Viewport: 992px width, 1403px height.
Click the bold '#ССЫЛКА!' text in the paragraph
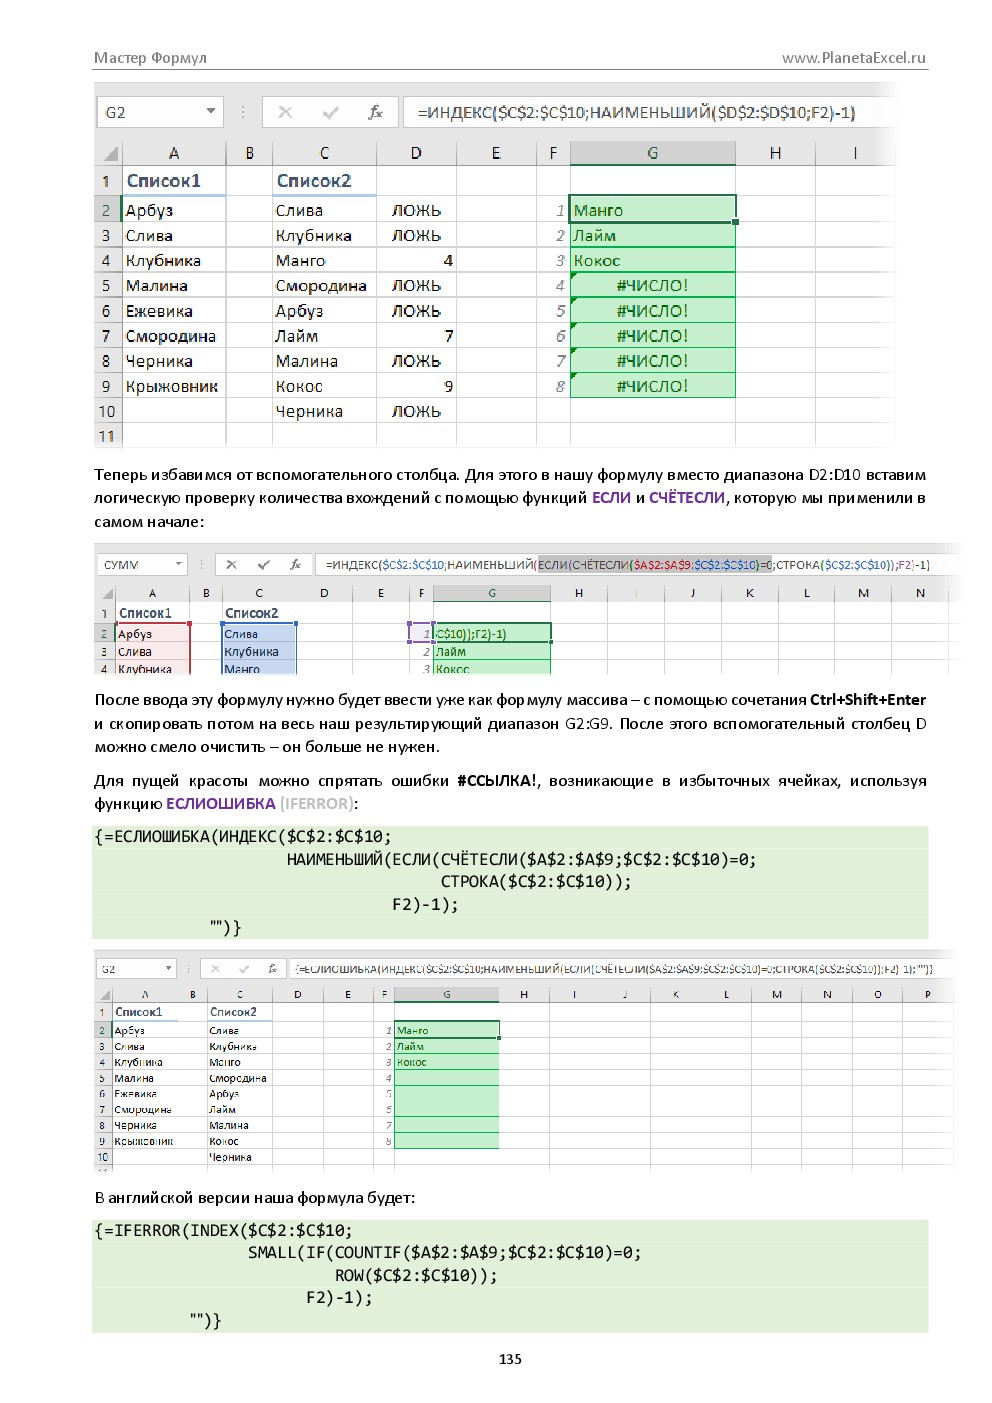[x=497, y=781]
